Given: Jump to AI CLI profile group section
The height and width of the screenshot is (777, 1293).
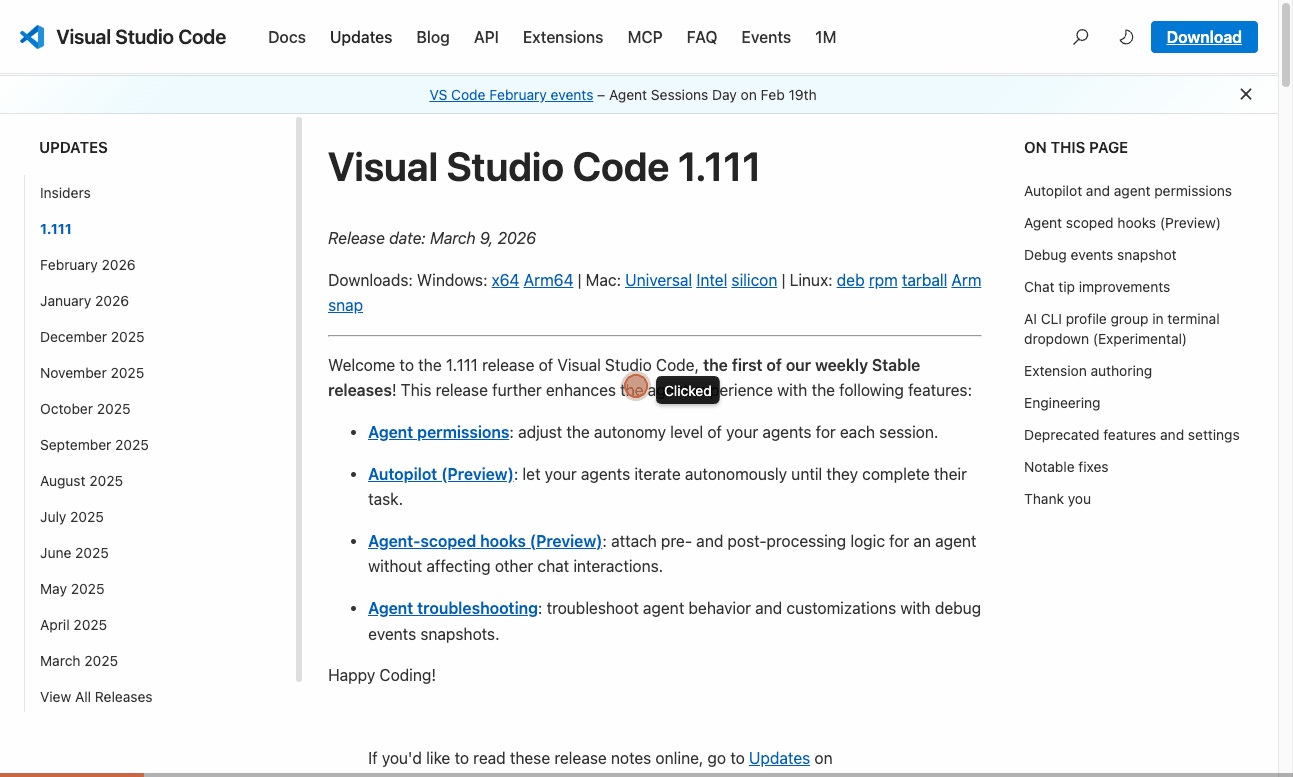Looking at the screenshot, I should point(1122,329).
